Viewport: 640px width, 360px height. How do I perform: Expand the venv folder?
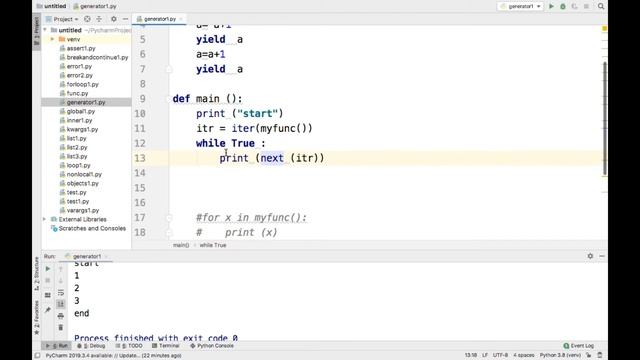[52, 39]
